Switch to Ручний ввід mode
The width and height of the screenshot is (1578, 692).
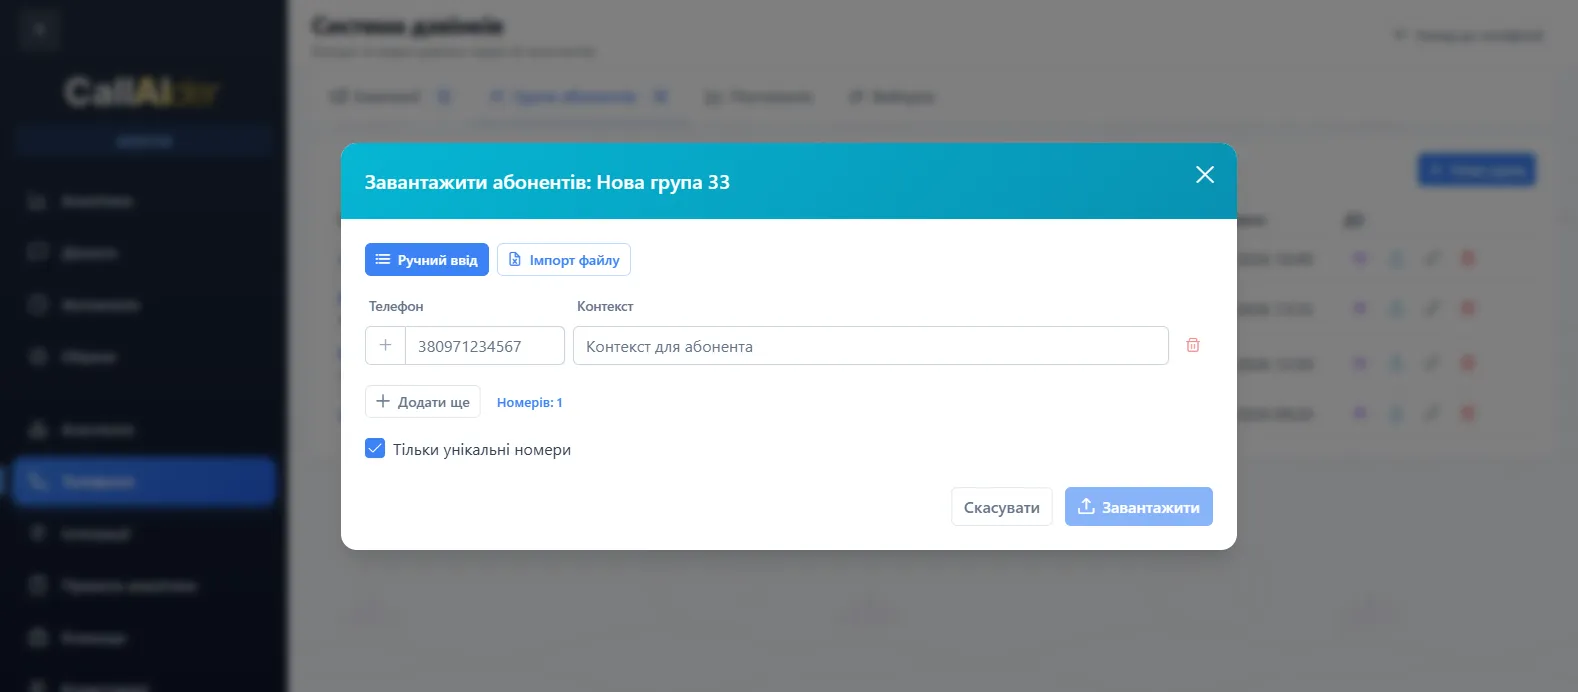pyautogui.click(x=427, y=260)
